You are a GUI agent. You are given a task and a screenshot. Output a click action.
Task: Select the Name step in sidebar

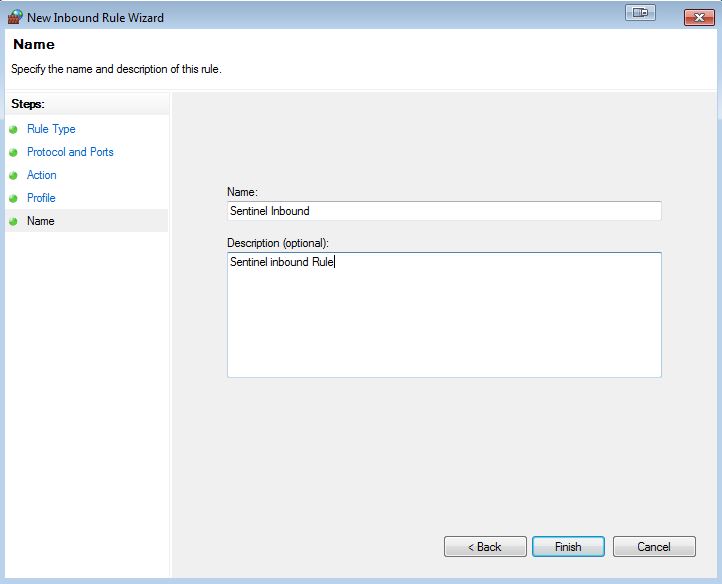[41, 221]
